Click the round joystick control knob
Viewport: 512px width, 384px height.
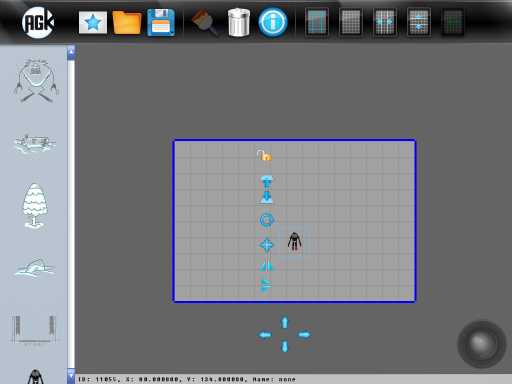482,344
